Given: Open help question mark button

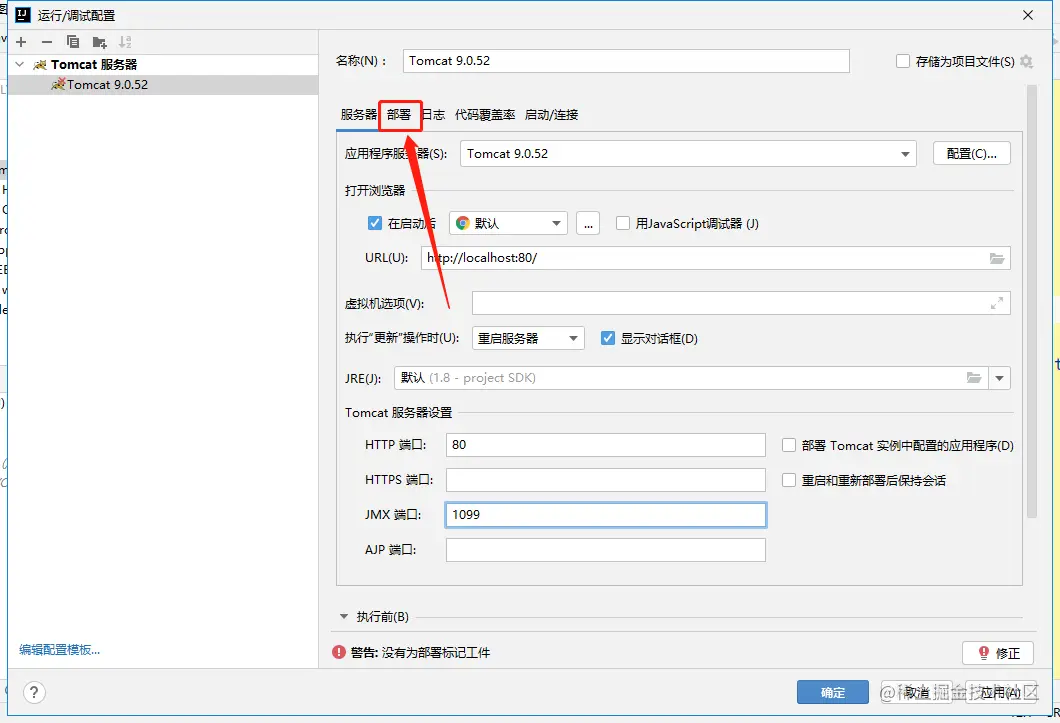Looking at the screenshot, I should (34, 693).
